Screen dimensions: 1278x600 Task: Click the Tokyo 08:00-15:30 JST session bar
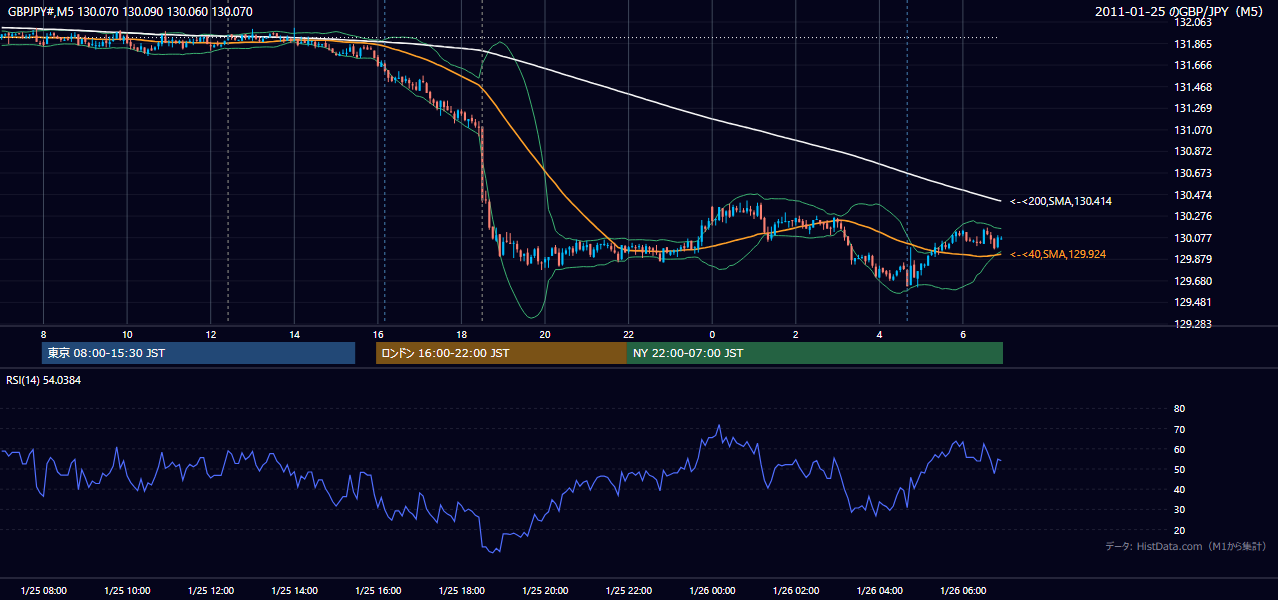(x=199, y=353)
